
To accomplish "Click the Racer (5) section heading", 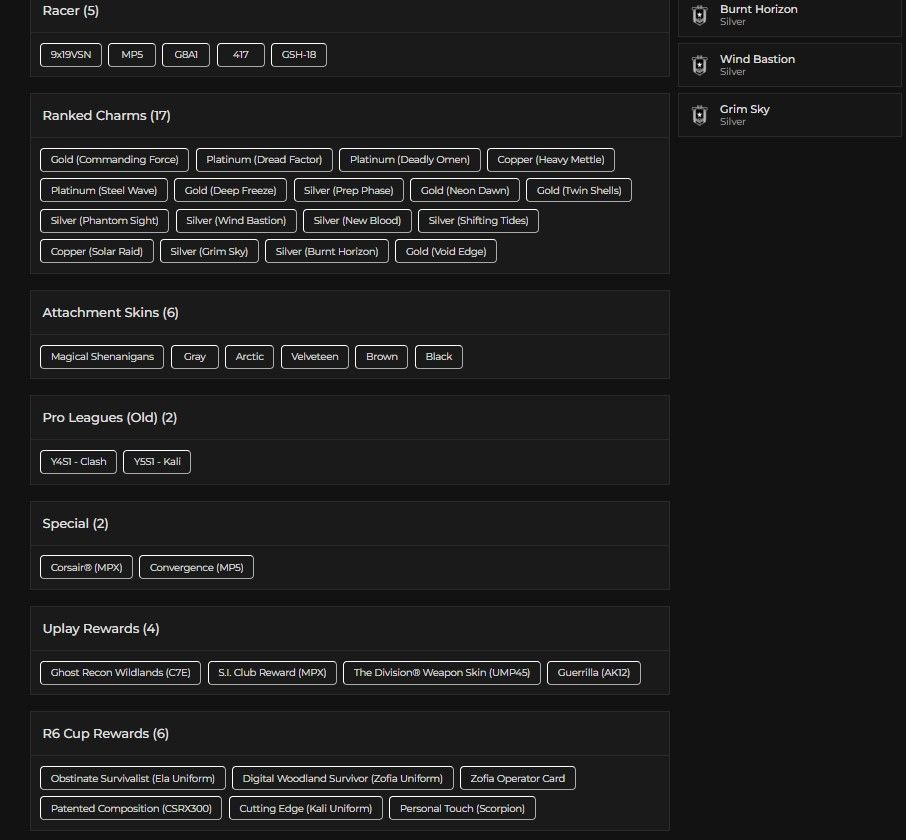I will (x=70, y=10).
